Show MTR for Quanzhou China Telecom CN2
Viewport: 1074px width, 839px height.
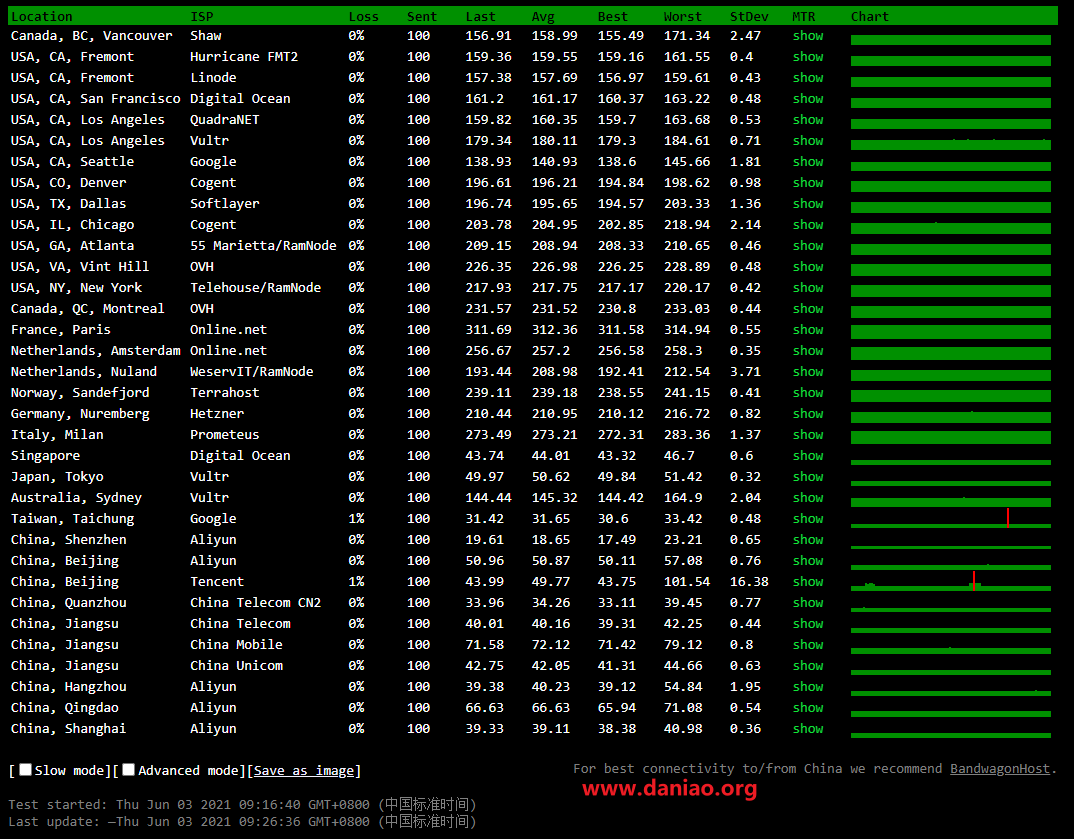[x=808, y=603]
